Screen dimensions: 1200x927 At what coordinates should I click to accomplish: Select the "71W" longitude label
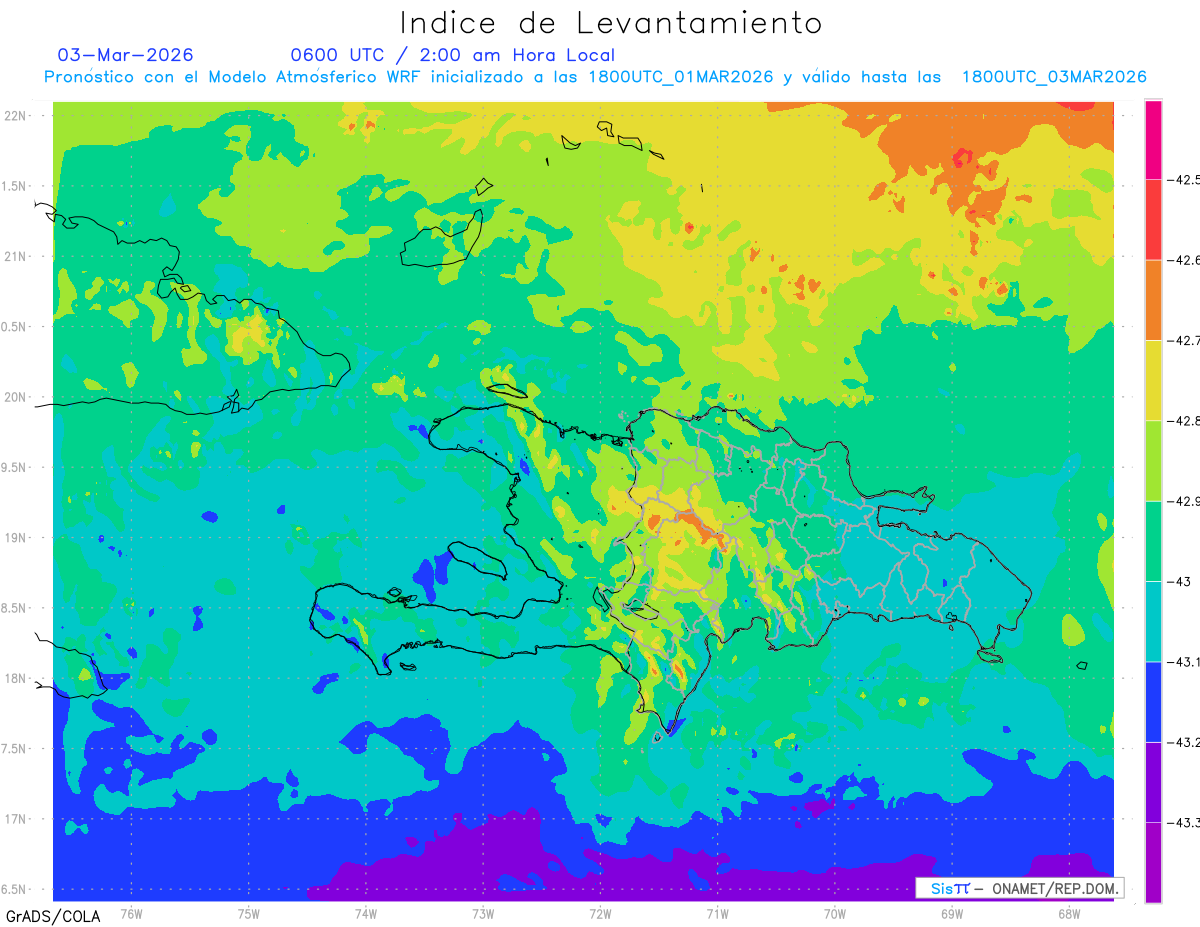(x=717, y=913)
